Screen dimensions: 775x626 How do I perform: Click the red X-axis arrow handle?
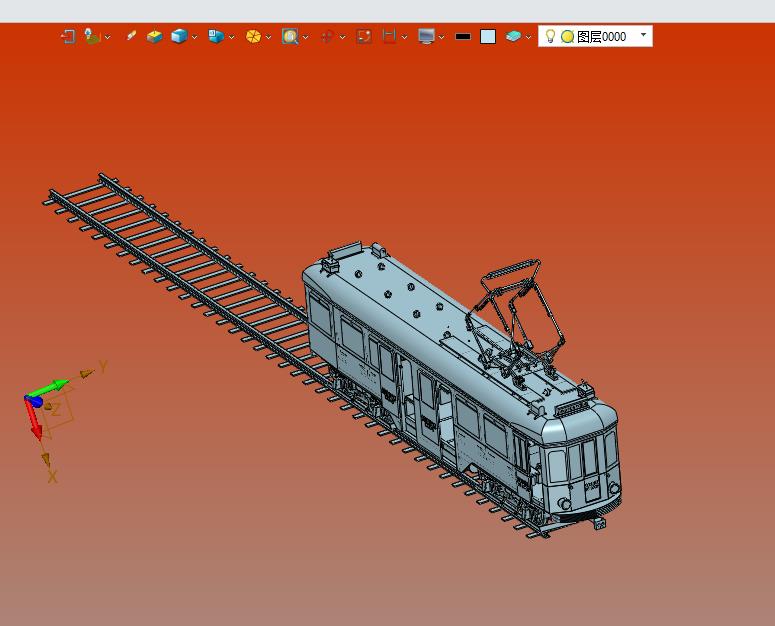click(x=34, y=420)
